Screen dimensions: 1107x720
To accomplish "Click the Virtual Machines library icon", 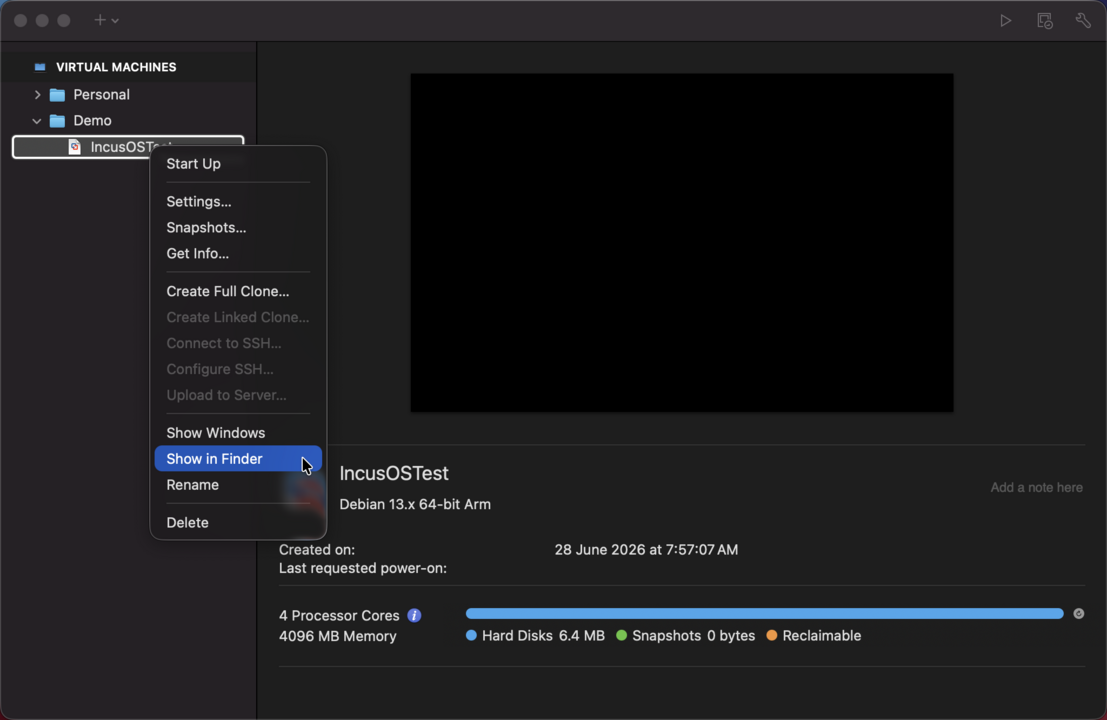I will pyautogui.click(x=40, y=67).
